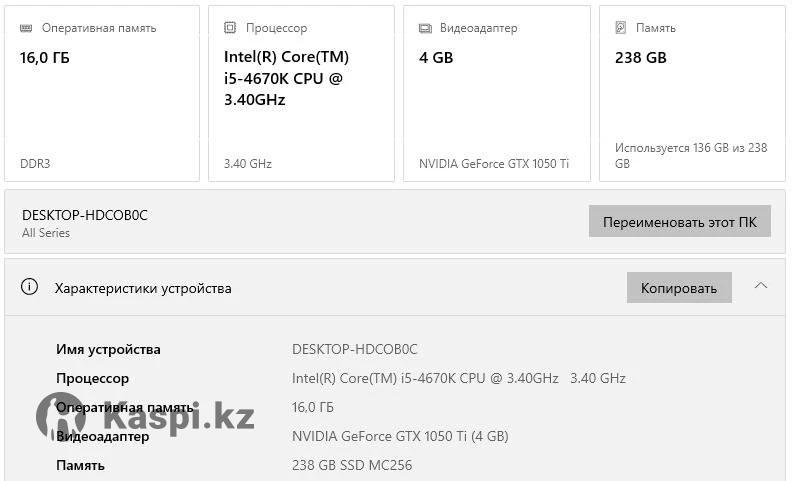The height and width of the screenshot is (481, 797).
Task: Click the Видеоадаптер display icon
Action: coord(425,28)
